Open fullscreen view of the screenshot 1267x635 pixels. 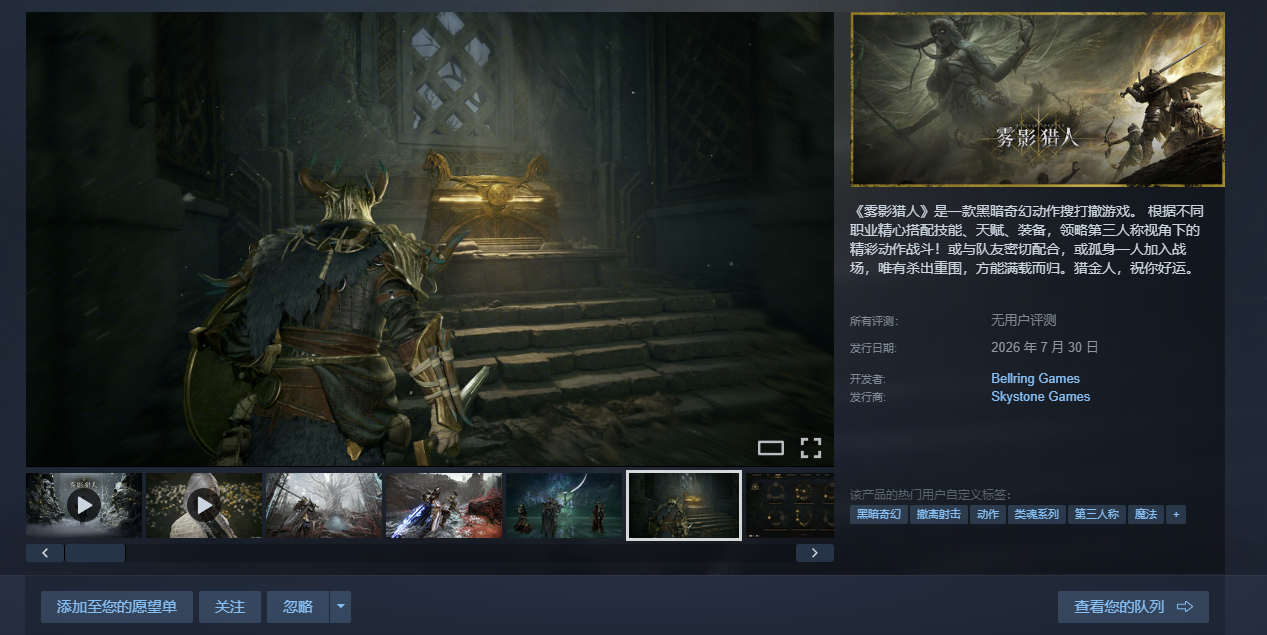(x=811, y=448)
